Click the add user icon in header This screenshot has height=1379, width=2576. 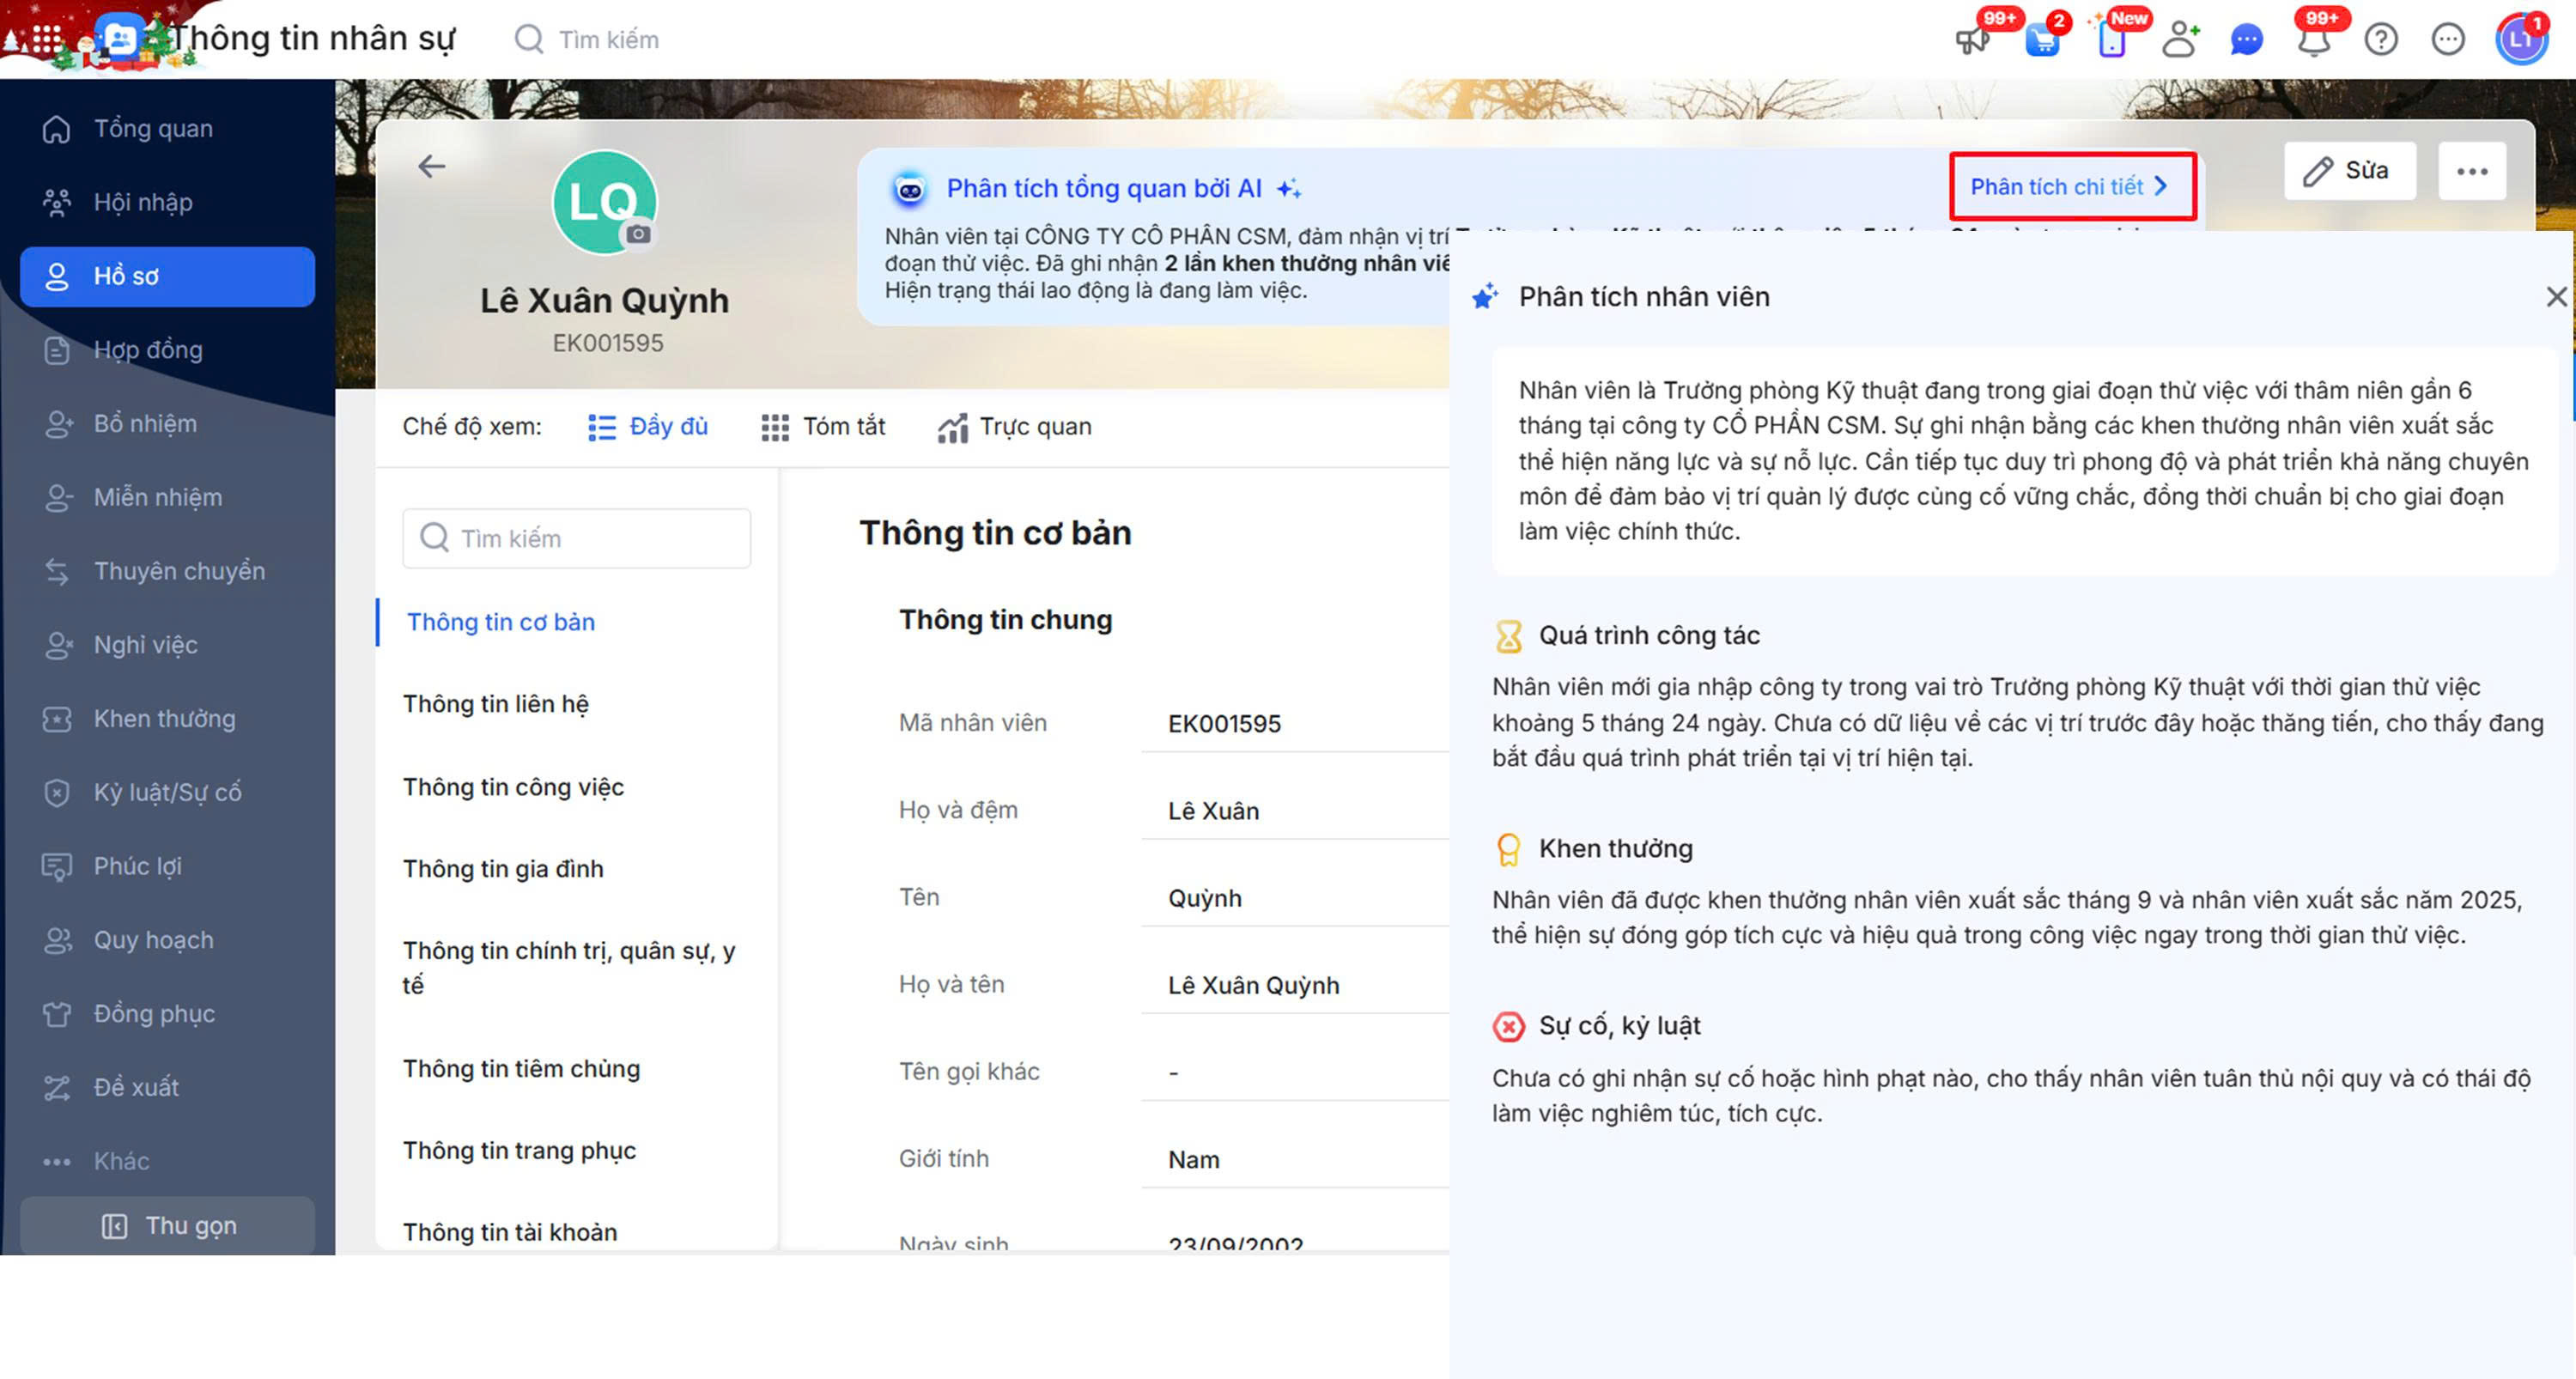pyautogui.click(x=2179, y=40)
